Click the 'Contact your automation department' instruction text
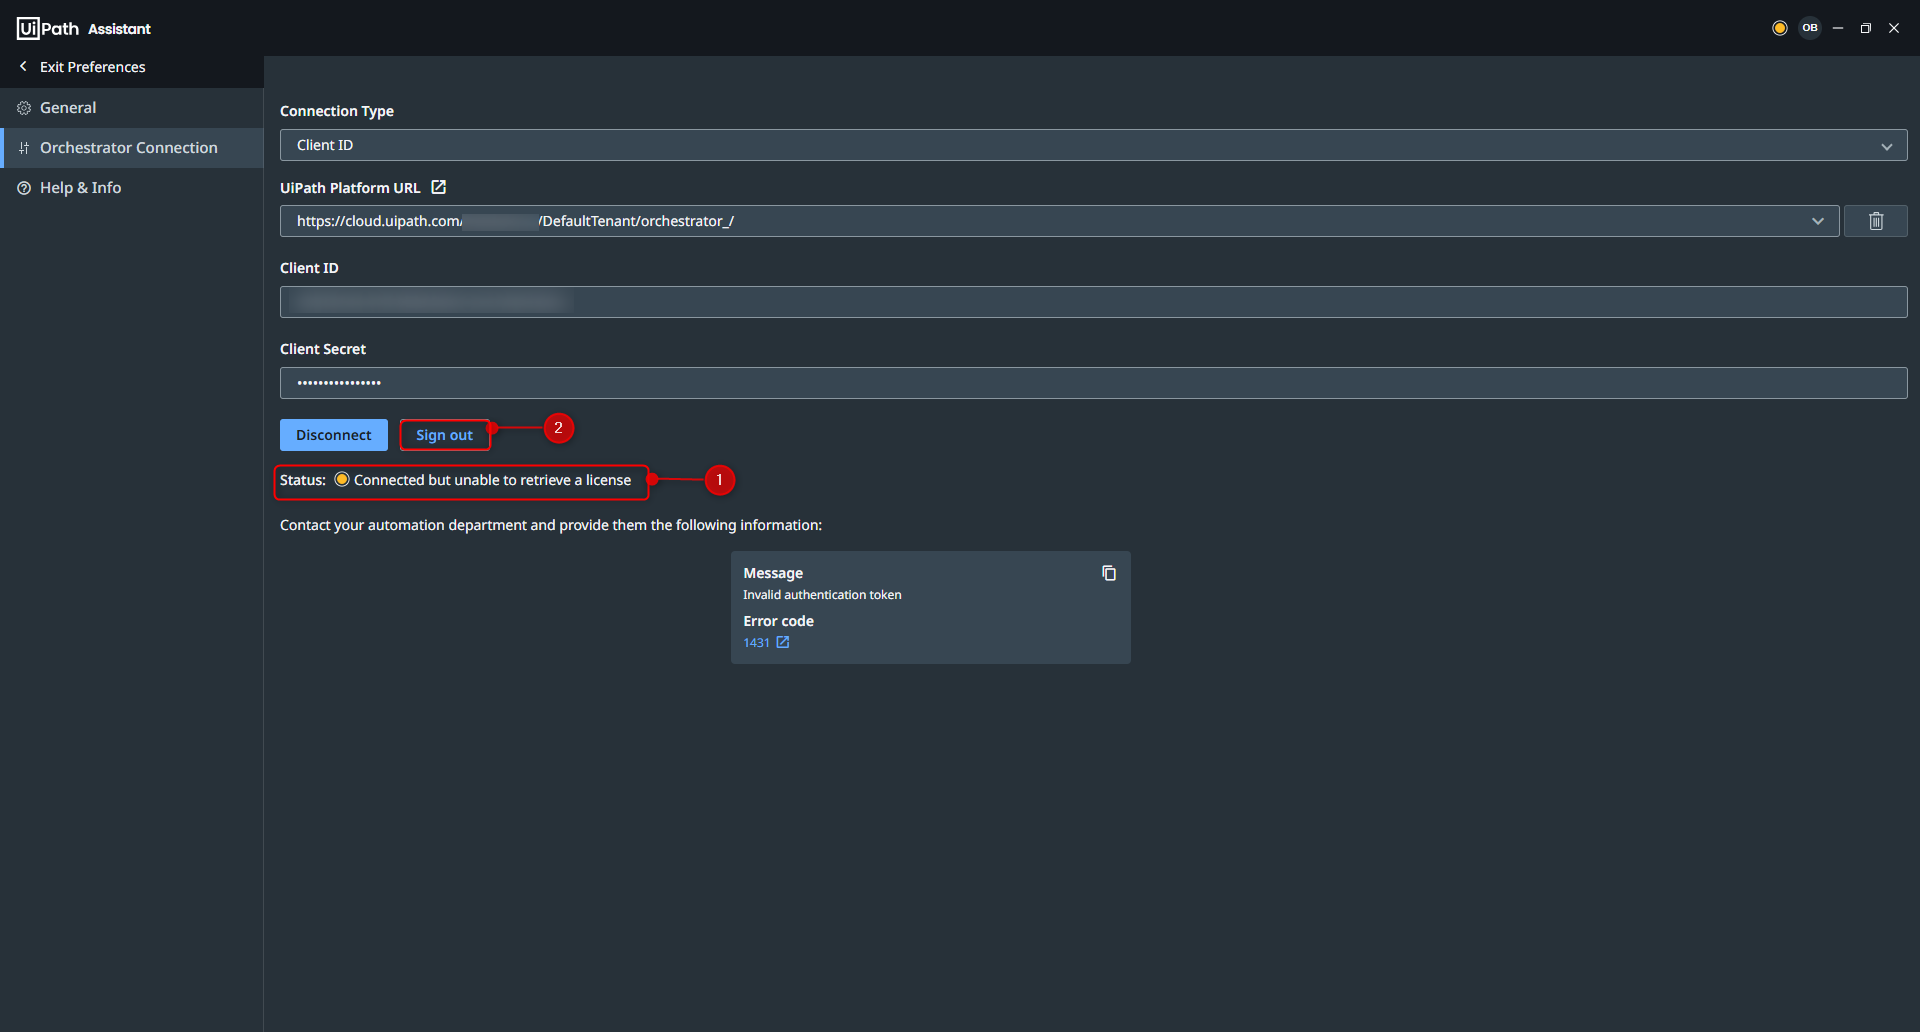This screenshot has width=1920, height=1032. click(551, 525)
